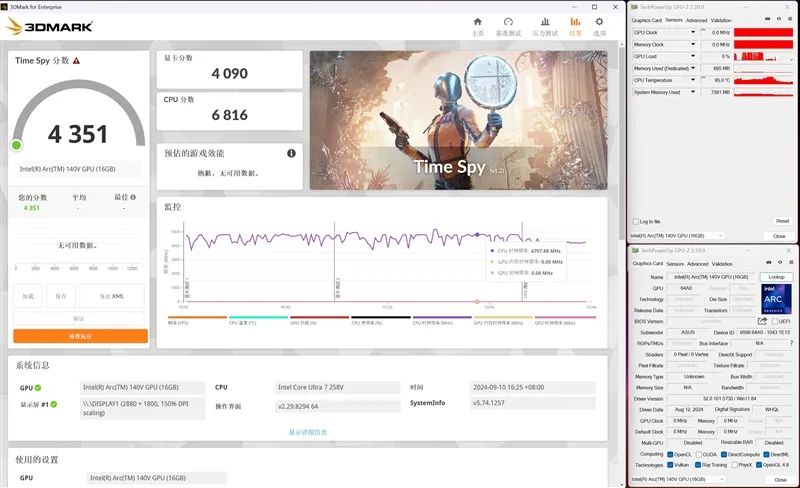
Task: Click the Time Spy thumbnail image
Action: pos(458,120)
